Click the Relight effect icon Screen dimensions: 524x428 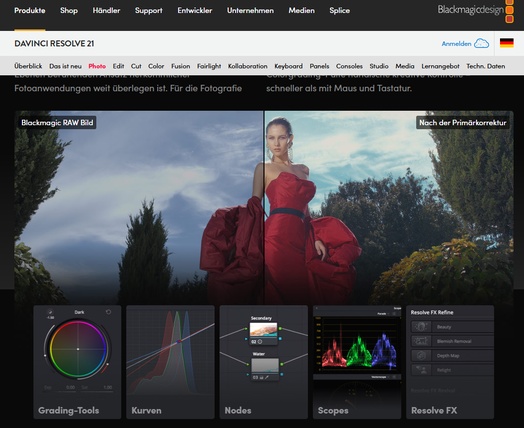(421, 370)
